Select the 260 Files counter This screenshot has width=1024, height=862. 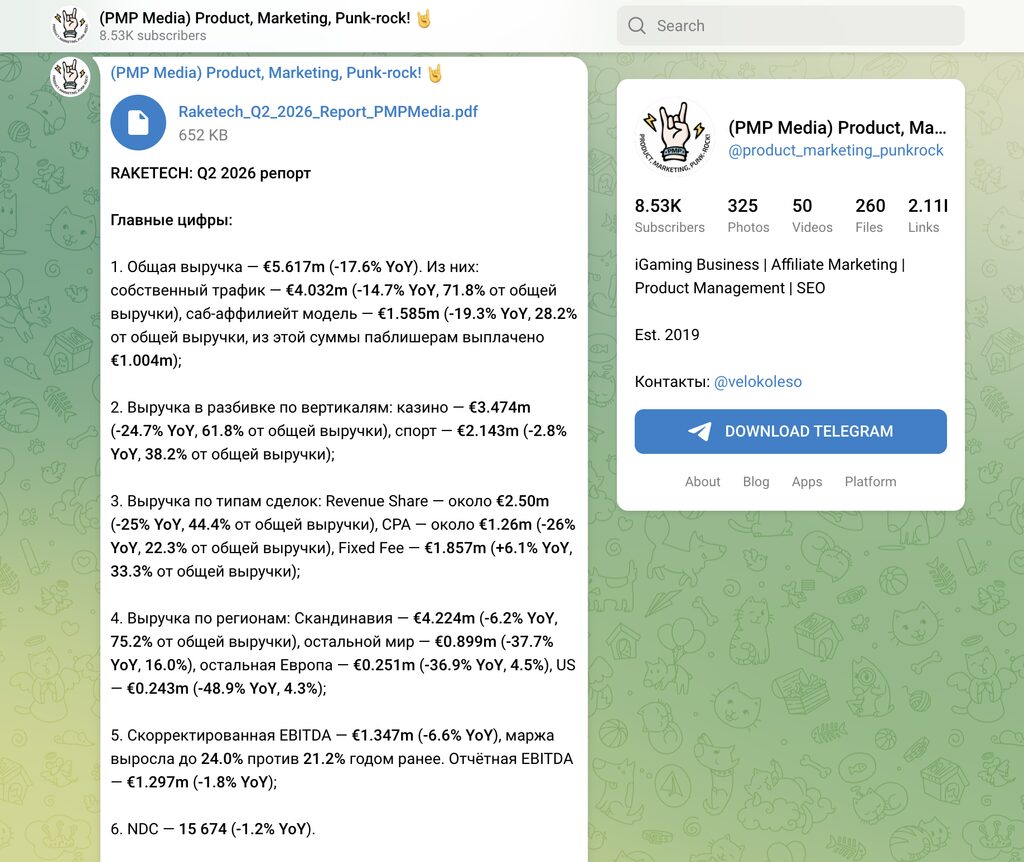point(870,216)
